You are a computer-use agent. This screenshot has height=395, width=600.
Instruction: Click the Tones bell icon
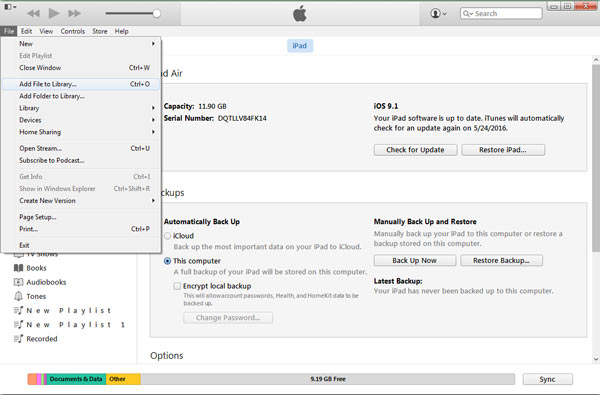18,296
